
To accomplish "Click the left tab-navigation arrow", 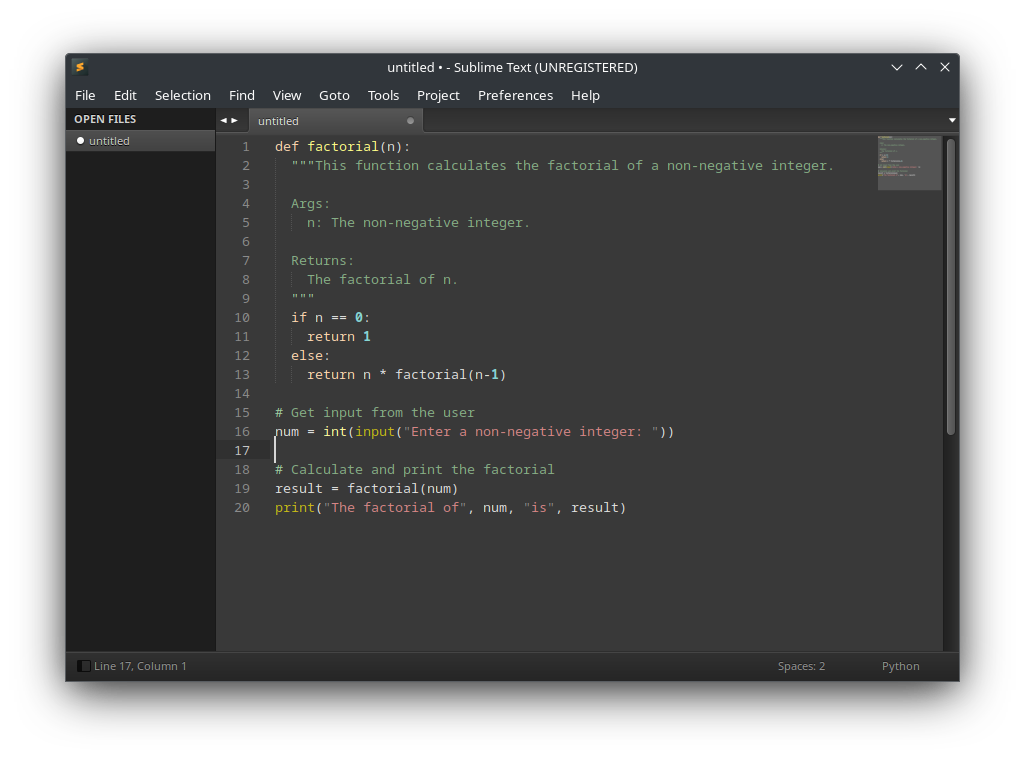I will [x=224, y=119].
